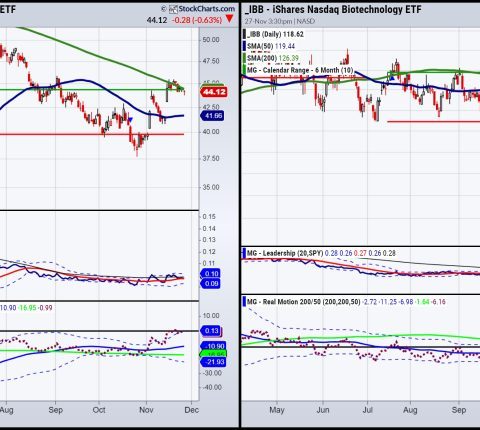This screenshot has width=480, height=430.
Task: Click the -16.95 green value in left momentum panel
Action: [x=27, y=308]
